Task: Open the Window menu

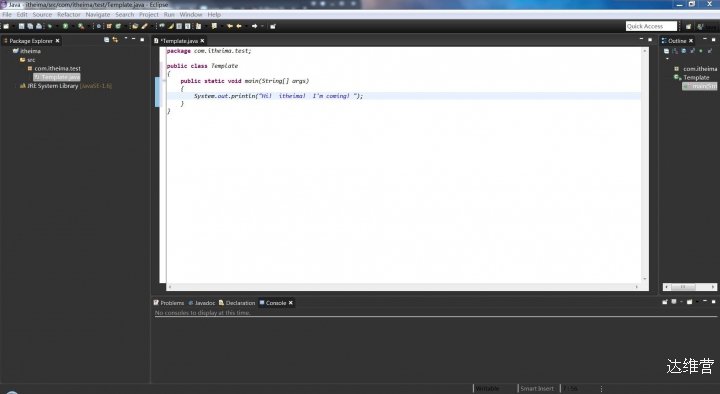Action: click(191, 15)
